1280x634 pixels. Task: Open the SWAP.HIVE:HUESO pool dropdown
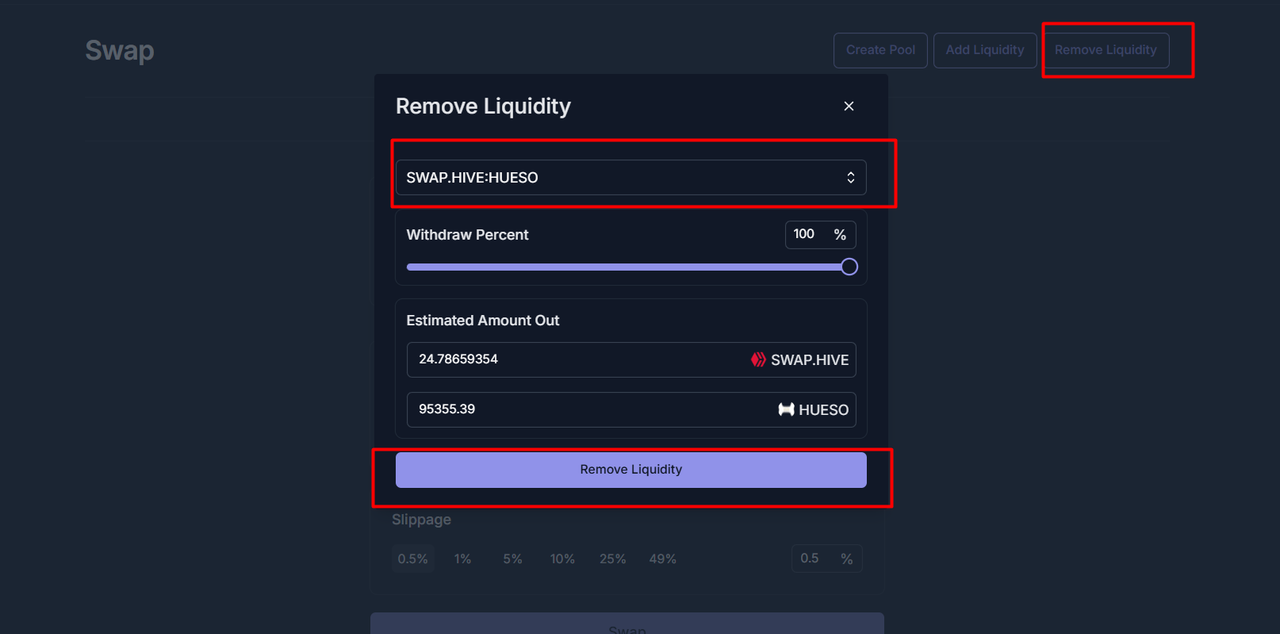[x=631, y=177]
